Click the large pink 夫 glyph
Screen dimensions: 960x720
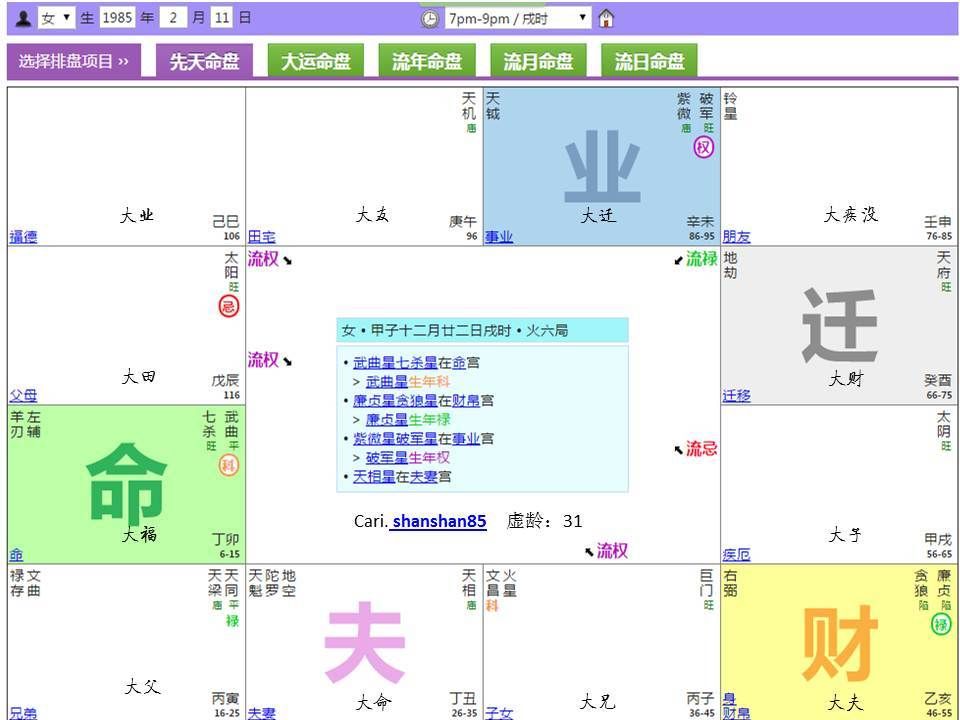tap(364, 643)
